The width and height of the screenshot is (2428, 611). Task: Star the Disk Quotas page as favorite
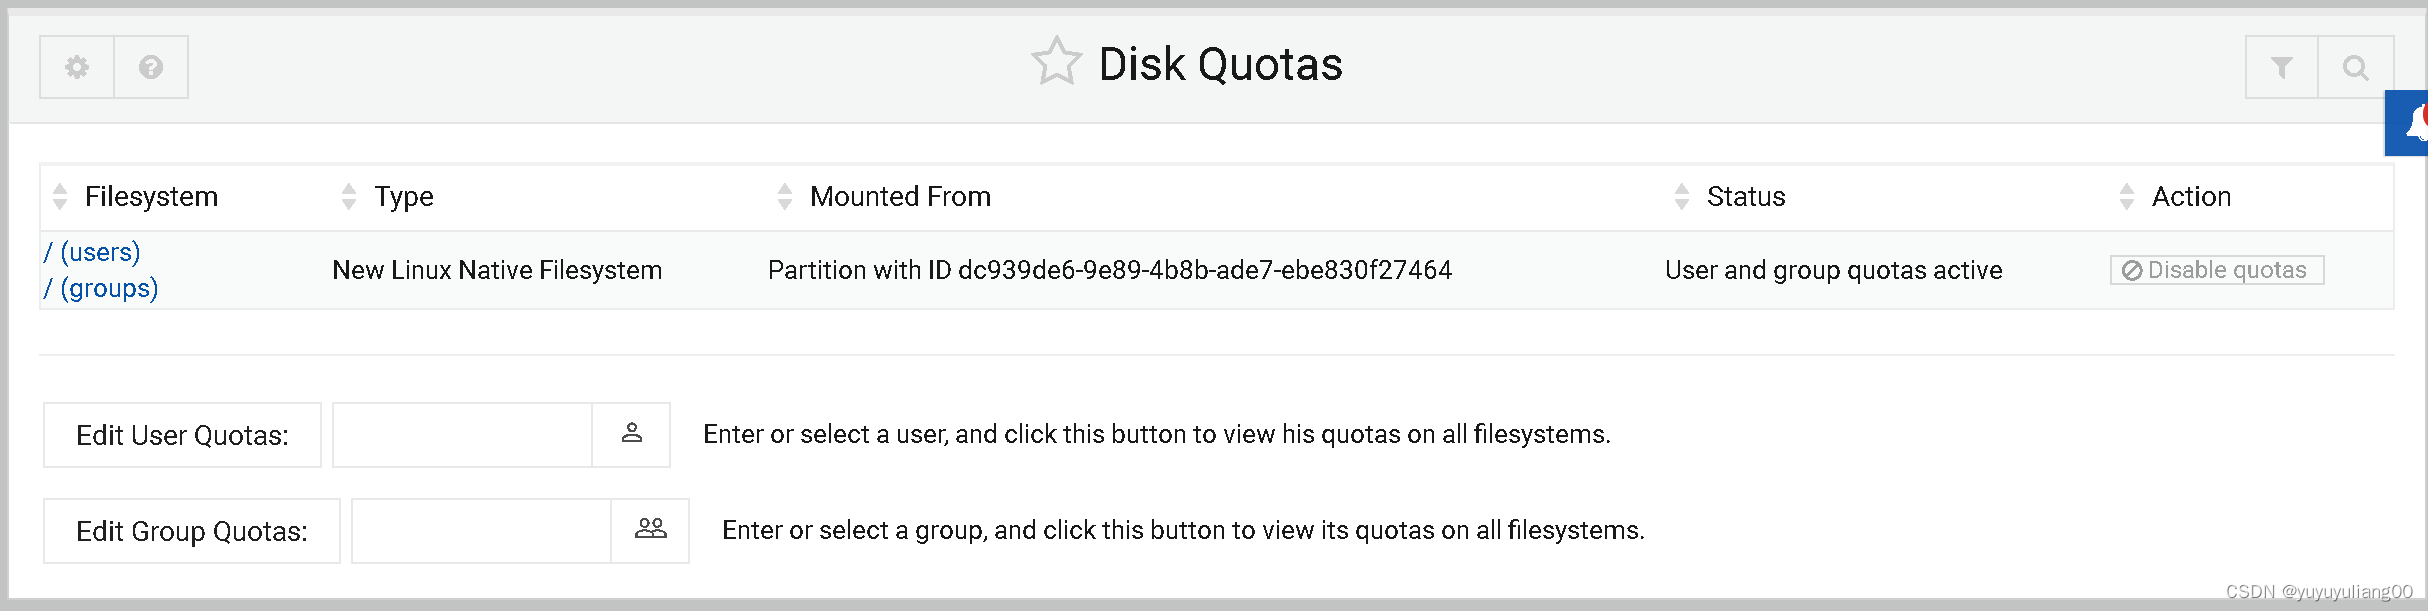pyautogui.click(x=1057, y=62)
